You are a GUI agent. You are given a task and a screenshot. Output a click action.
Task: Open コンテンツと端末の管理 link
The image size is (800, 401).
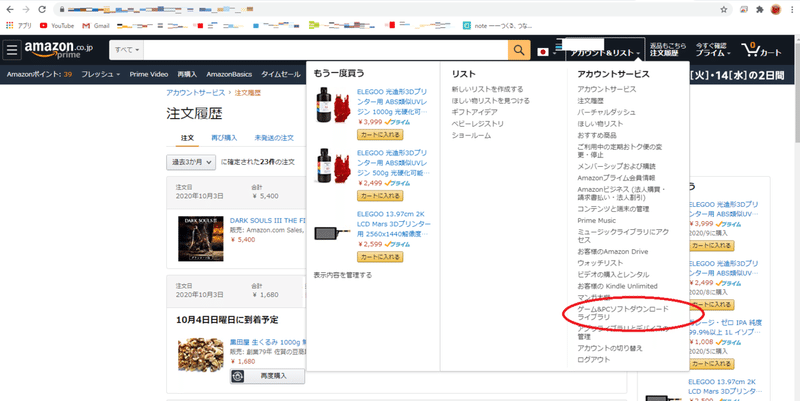613,209
